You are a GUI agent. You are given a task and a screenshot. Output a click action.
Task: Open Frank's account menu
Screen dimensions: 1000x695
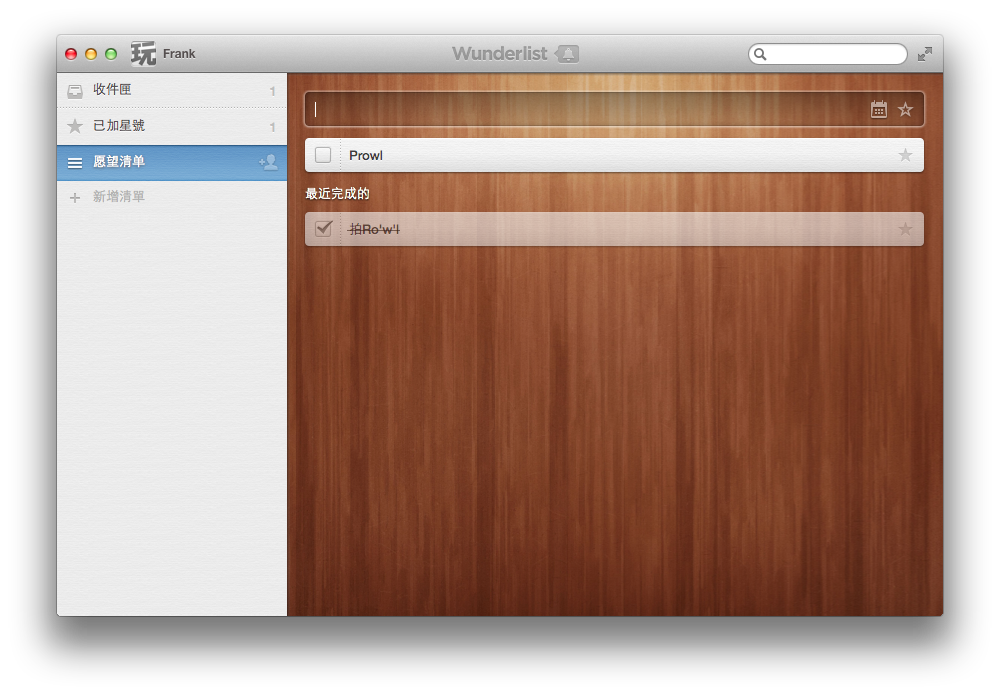pyautogui.click(x=179, y=54)
